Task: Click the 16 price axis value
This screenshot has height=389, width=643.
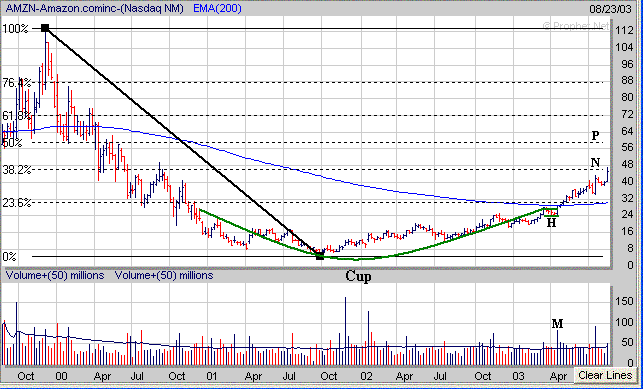Action: (x=628, y=231)
